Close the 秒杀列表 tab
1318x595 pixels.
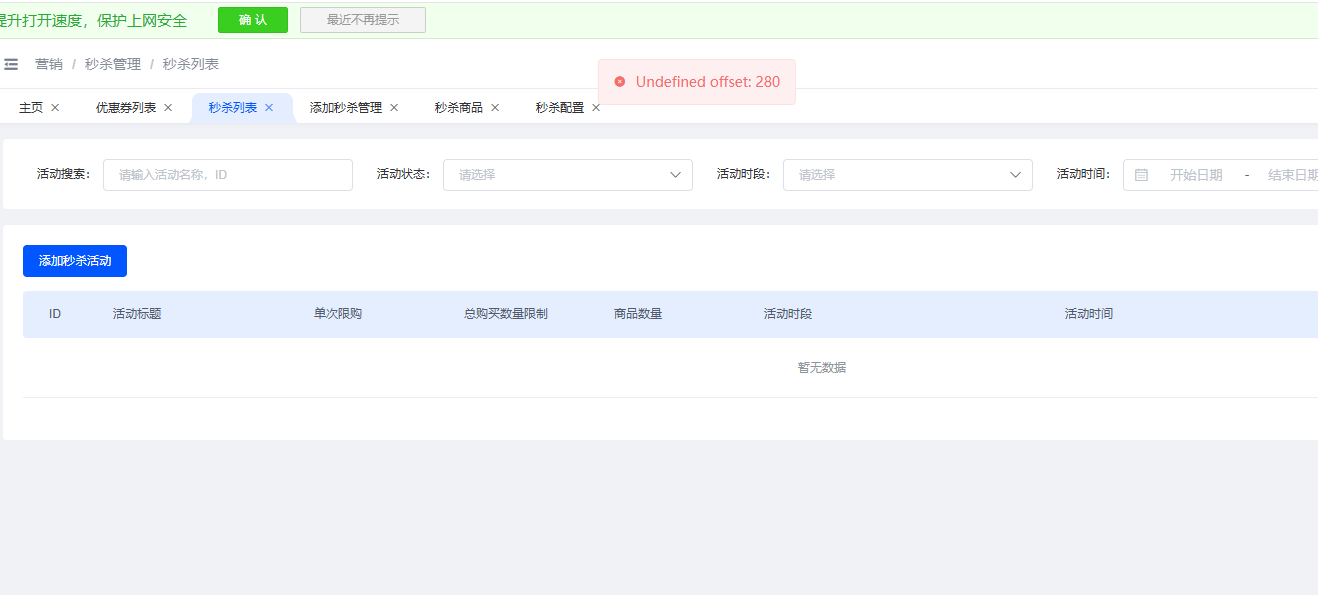tap(269, 107)
